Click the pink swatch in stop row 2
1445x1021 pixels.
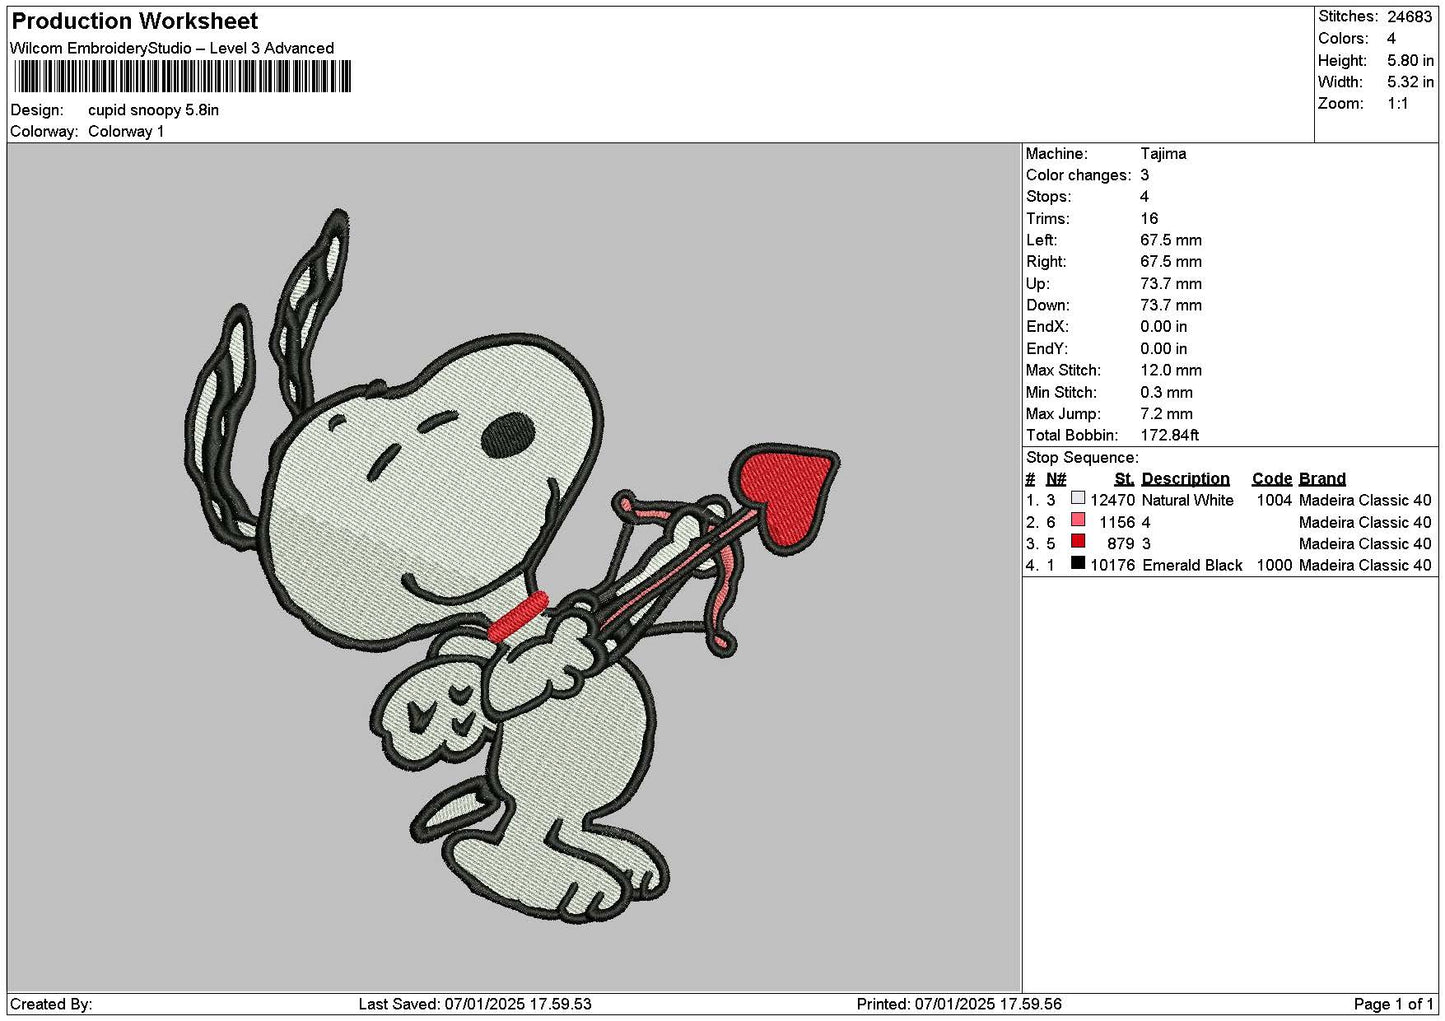(1078, 520)
